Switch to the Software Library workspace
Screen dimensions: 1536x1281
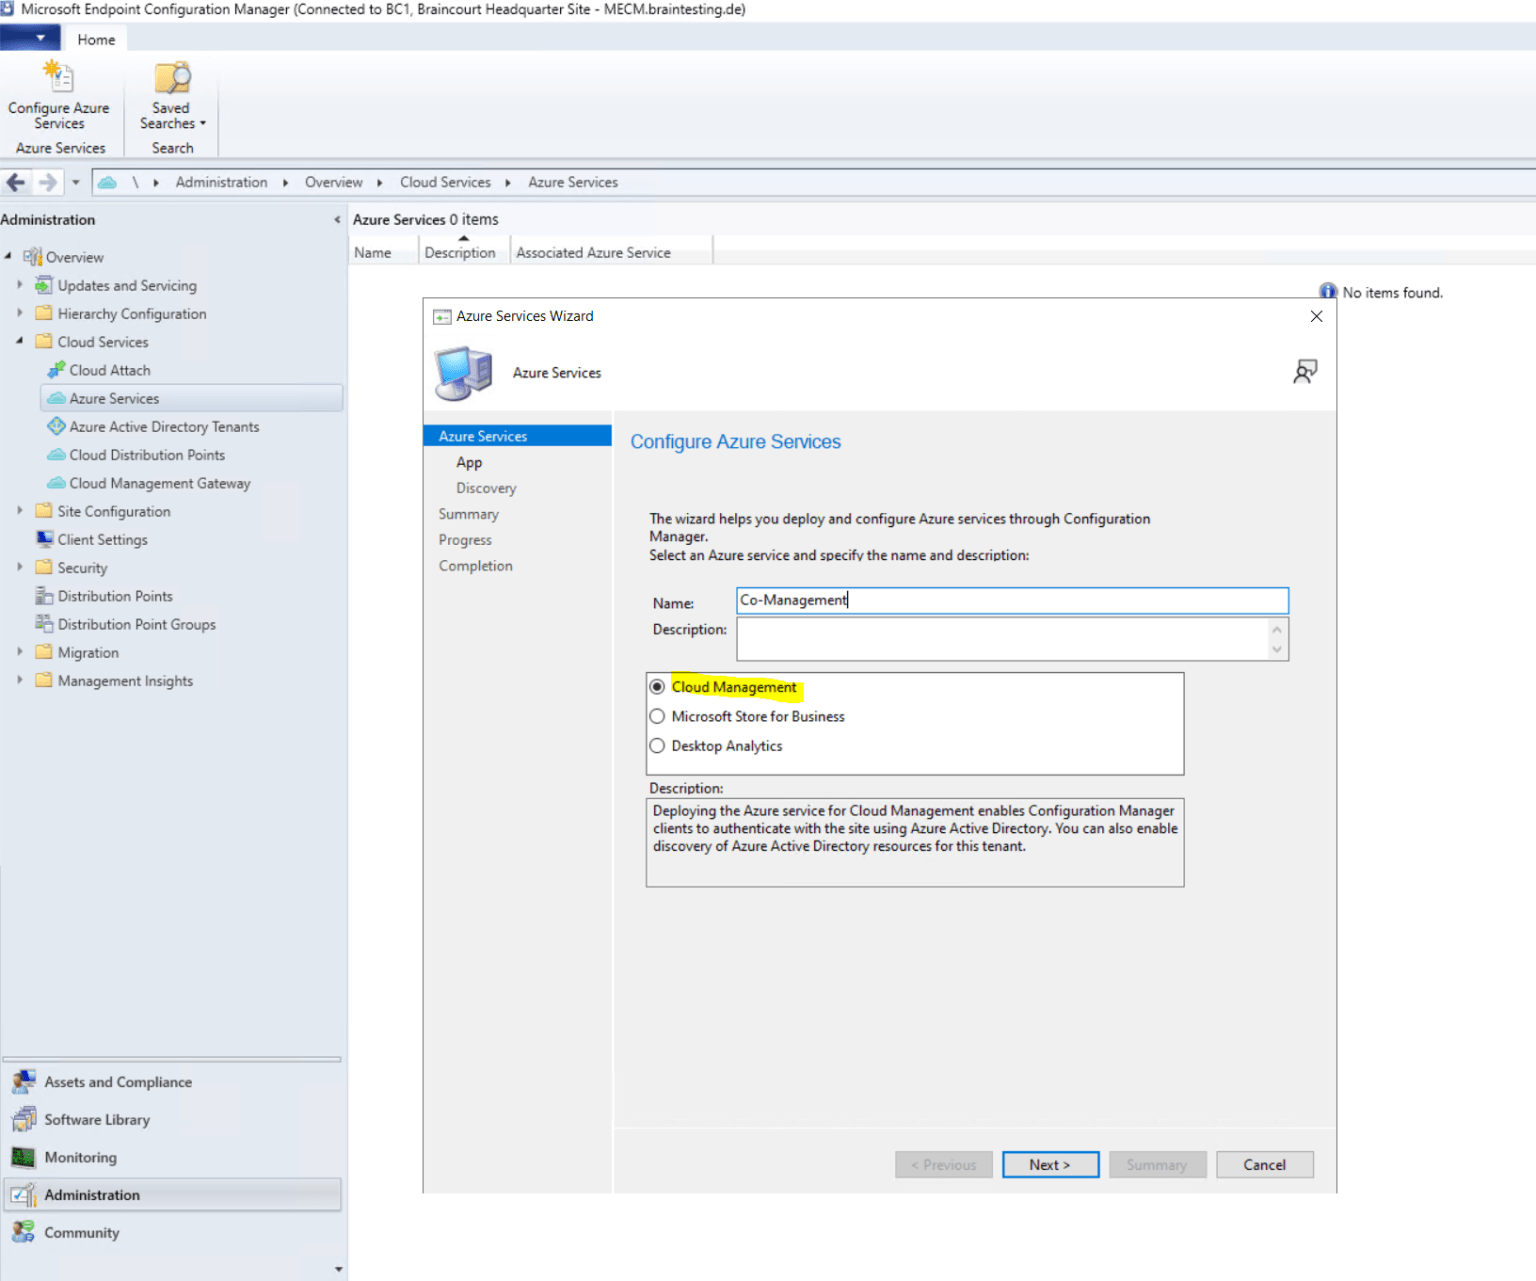(x=96, y=1119)
